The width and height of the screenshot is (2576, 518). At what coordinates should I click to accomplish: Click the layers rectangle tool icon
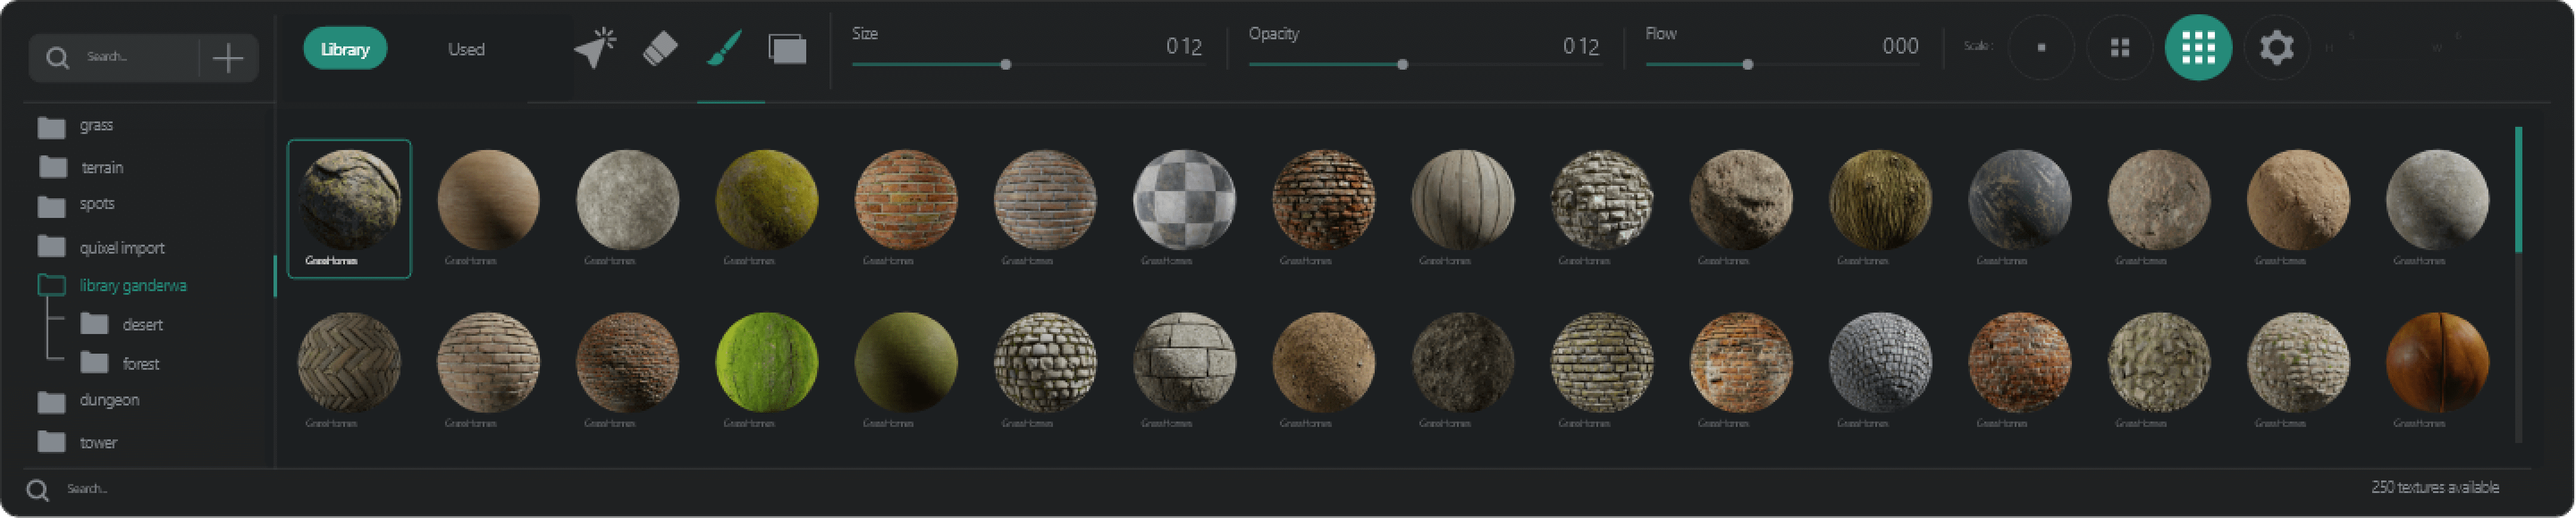pyautogui.click(x=787, y=48)
